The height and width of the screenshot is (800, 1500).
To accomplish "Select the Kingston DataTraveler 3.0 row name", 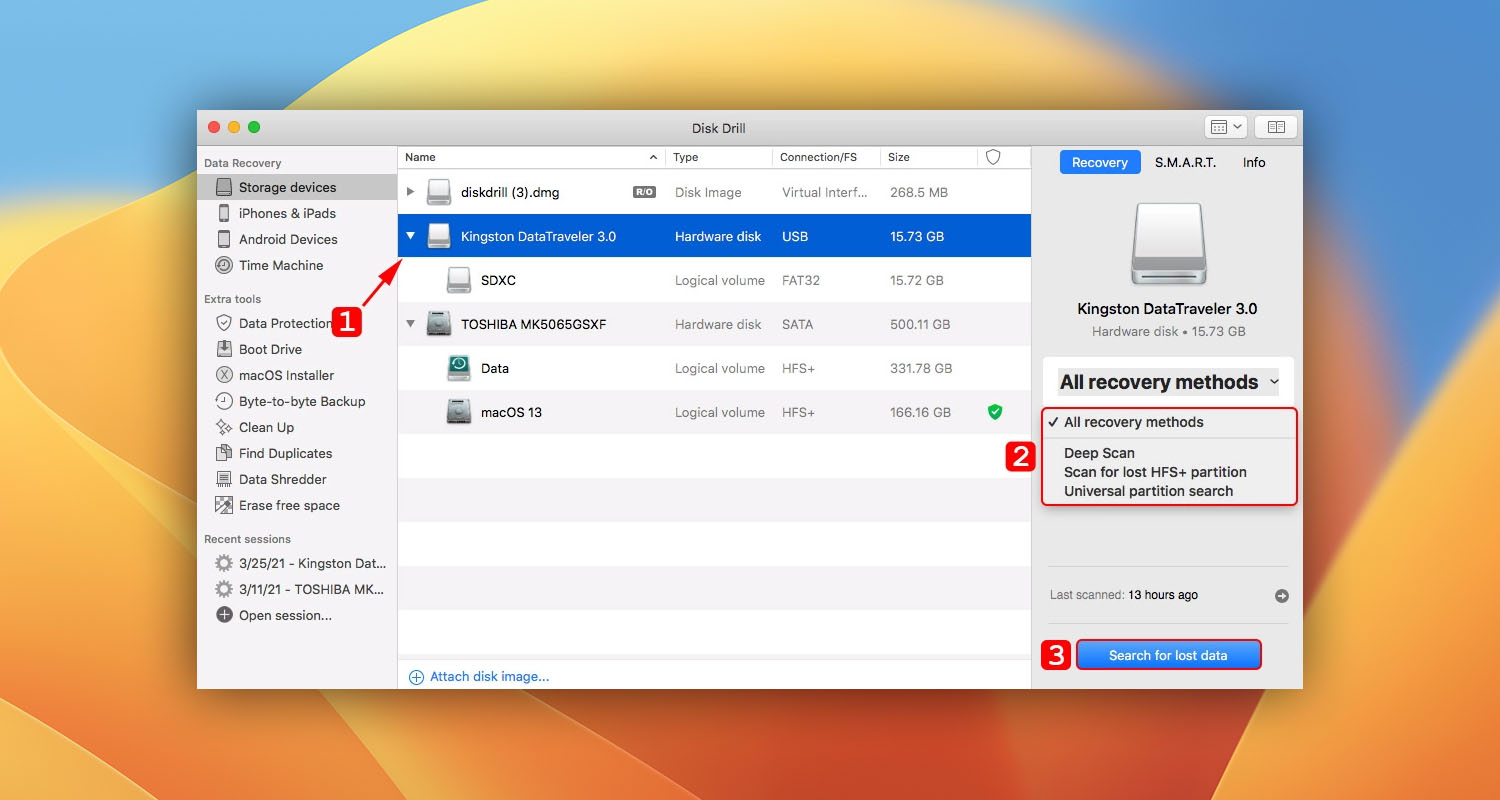I will click(538, 237).
